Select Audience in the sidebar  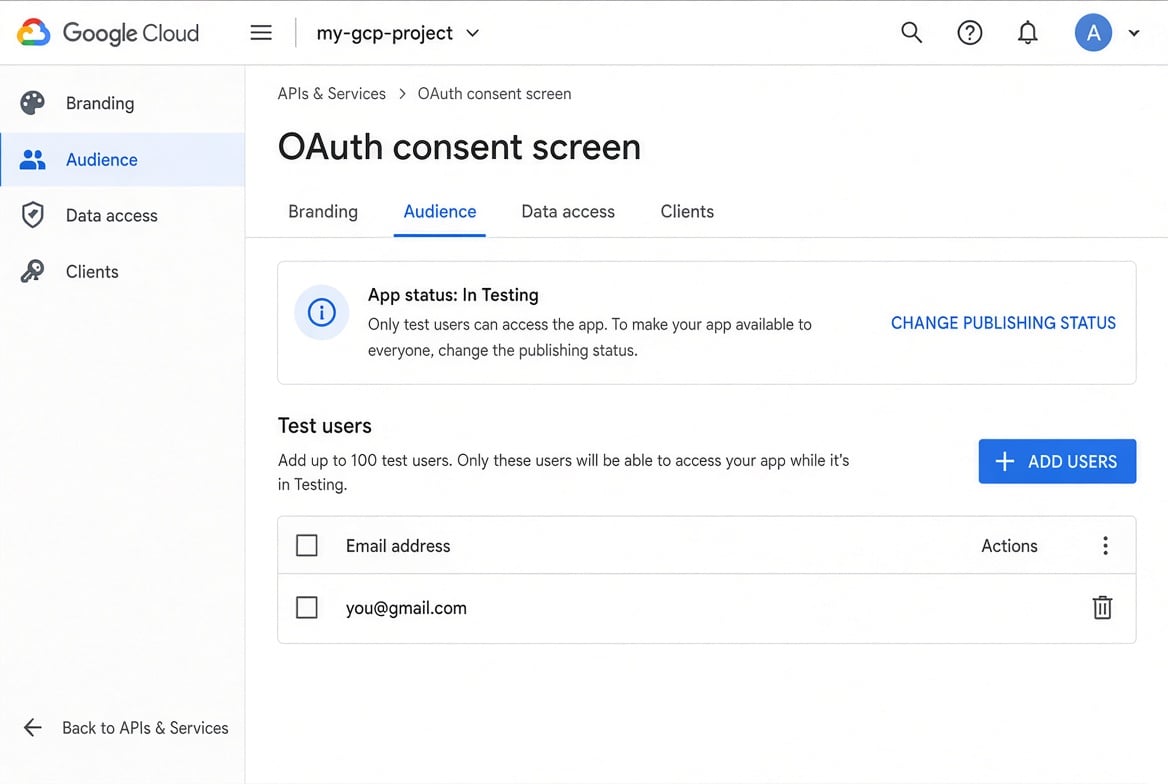[x=122, y=159]
